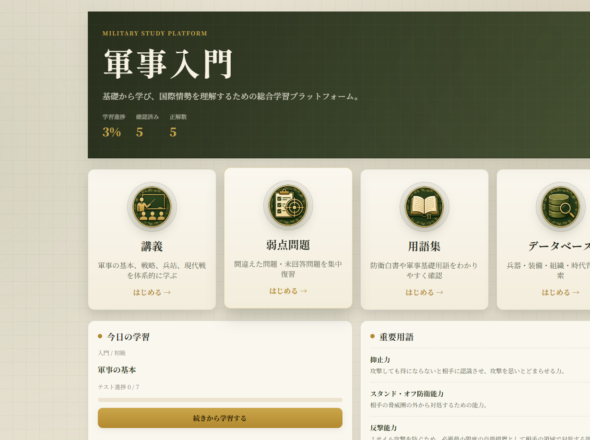Click the 講義 card description text
The image size is (590, 440).
tap(152, 271)
